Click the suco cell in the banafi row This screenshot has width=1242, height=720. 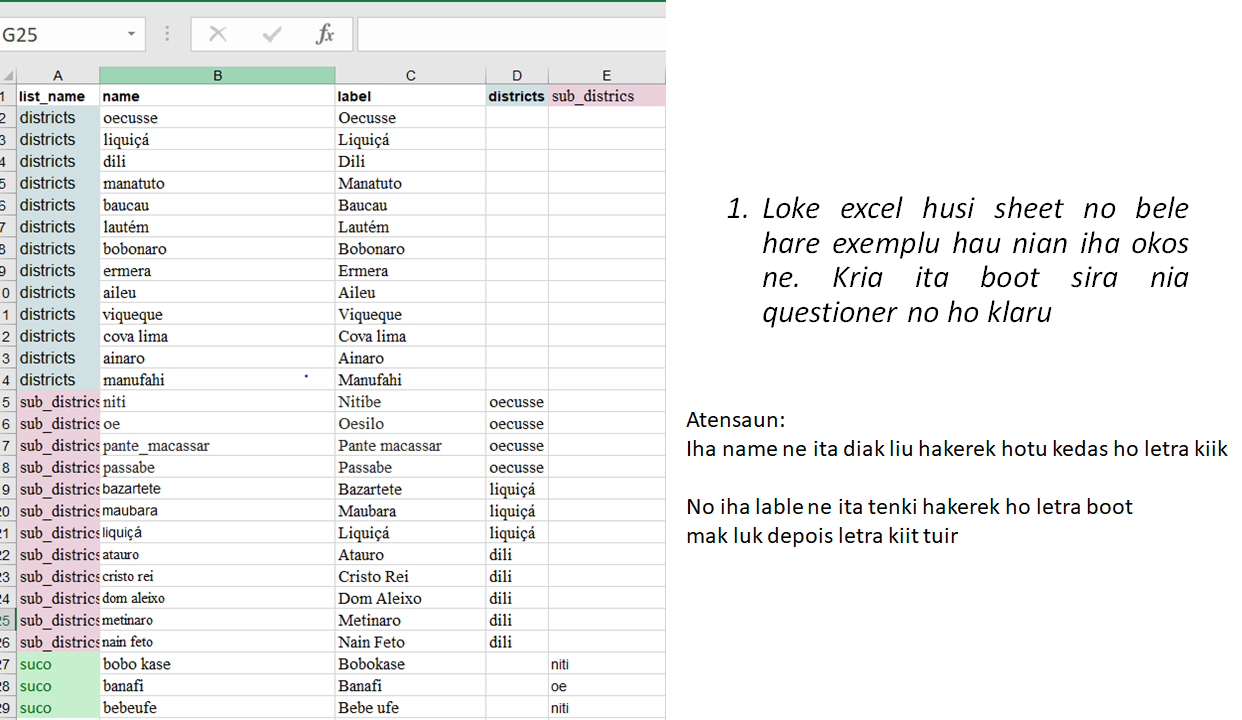(x=58, y=686)
